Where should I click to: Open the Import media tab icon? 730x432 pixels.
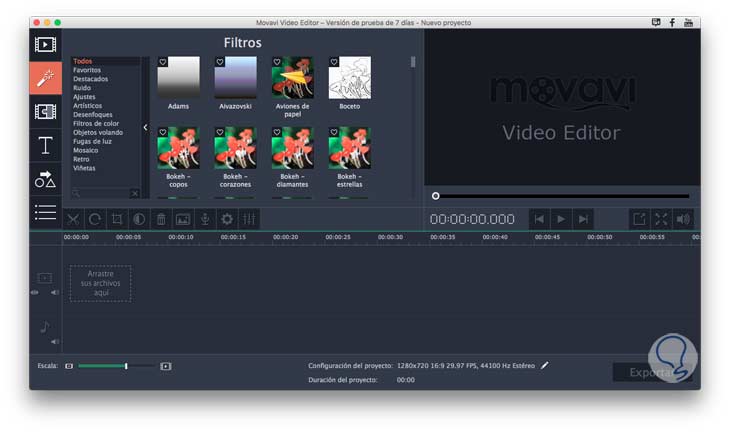(45, 45)
